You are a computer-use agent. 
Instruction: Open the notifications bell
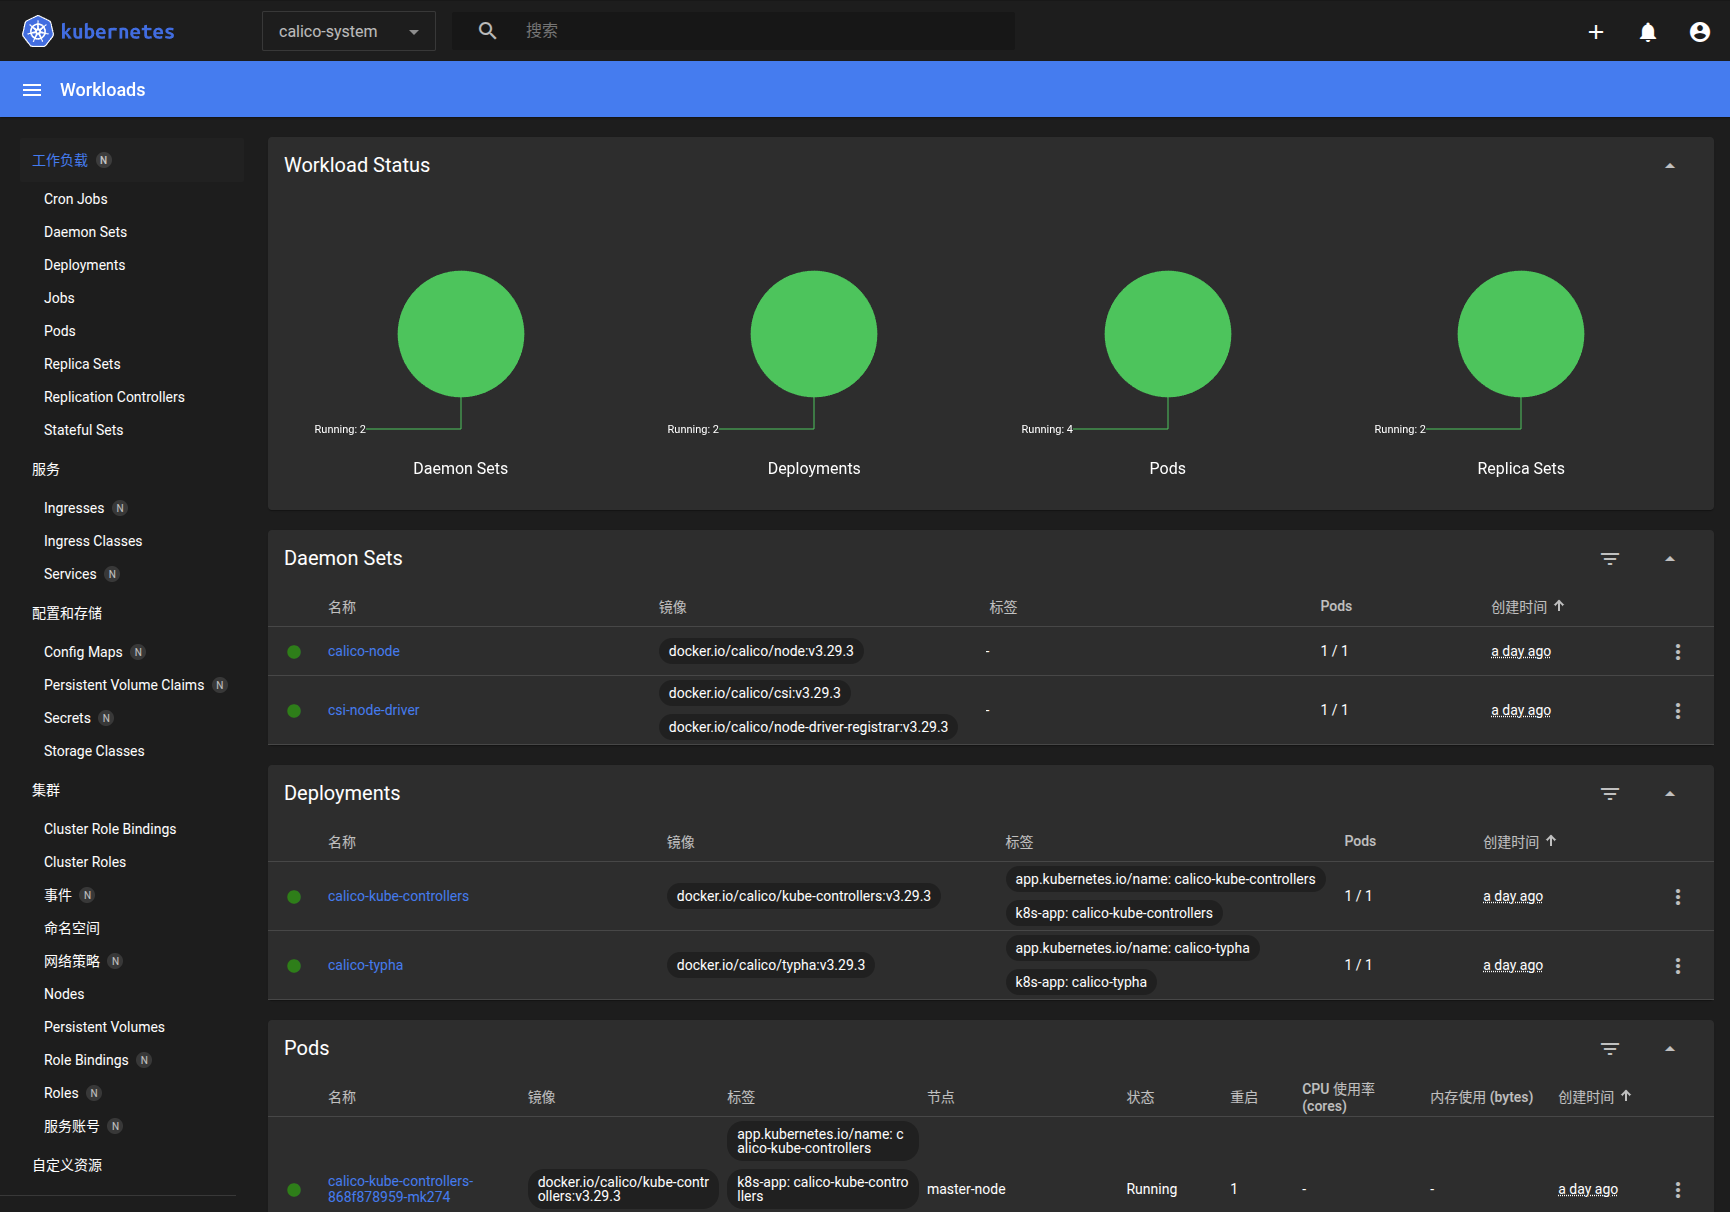1648,32
